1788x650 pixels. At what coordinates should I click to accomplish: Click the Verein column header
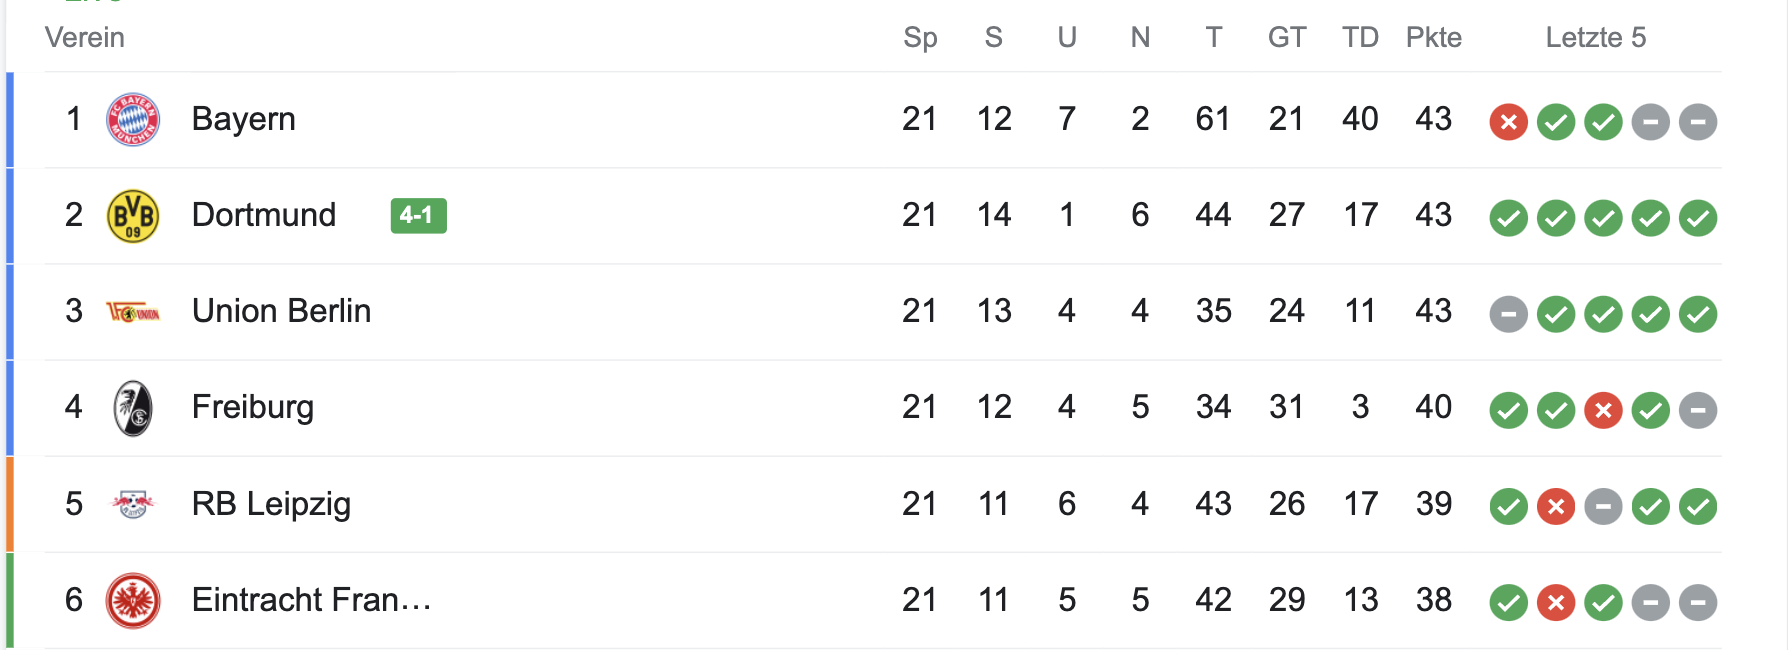point(85,38)
